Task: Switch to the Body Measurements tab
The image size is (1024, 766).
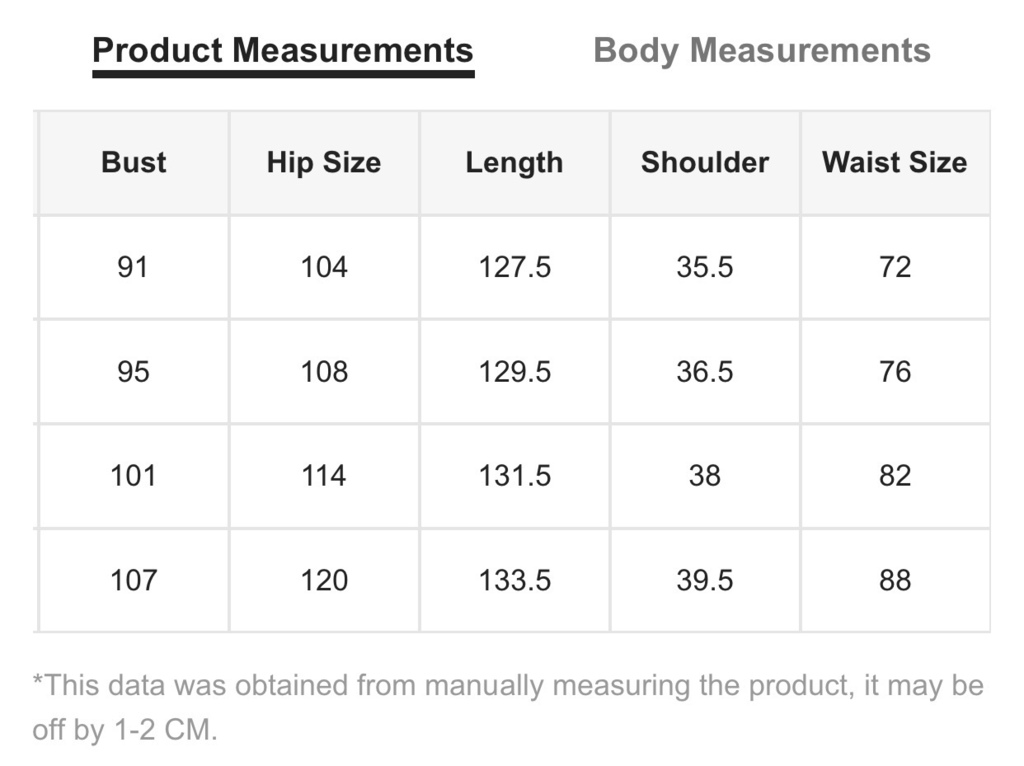Action: click(761, 51)
